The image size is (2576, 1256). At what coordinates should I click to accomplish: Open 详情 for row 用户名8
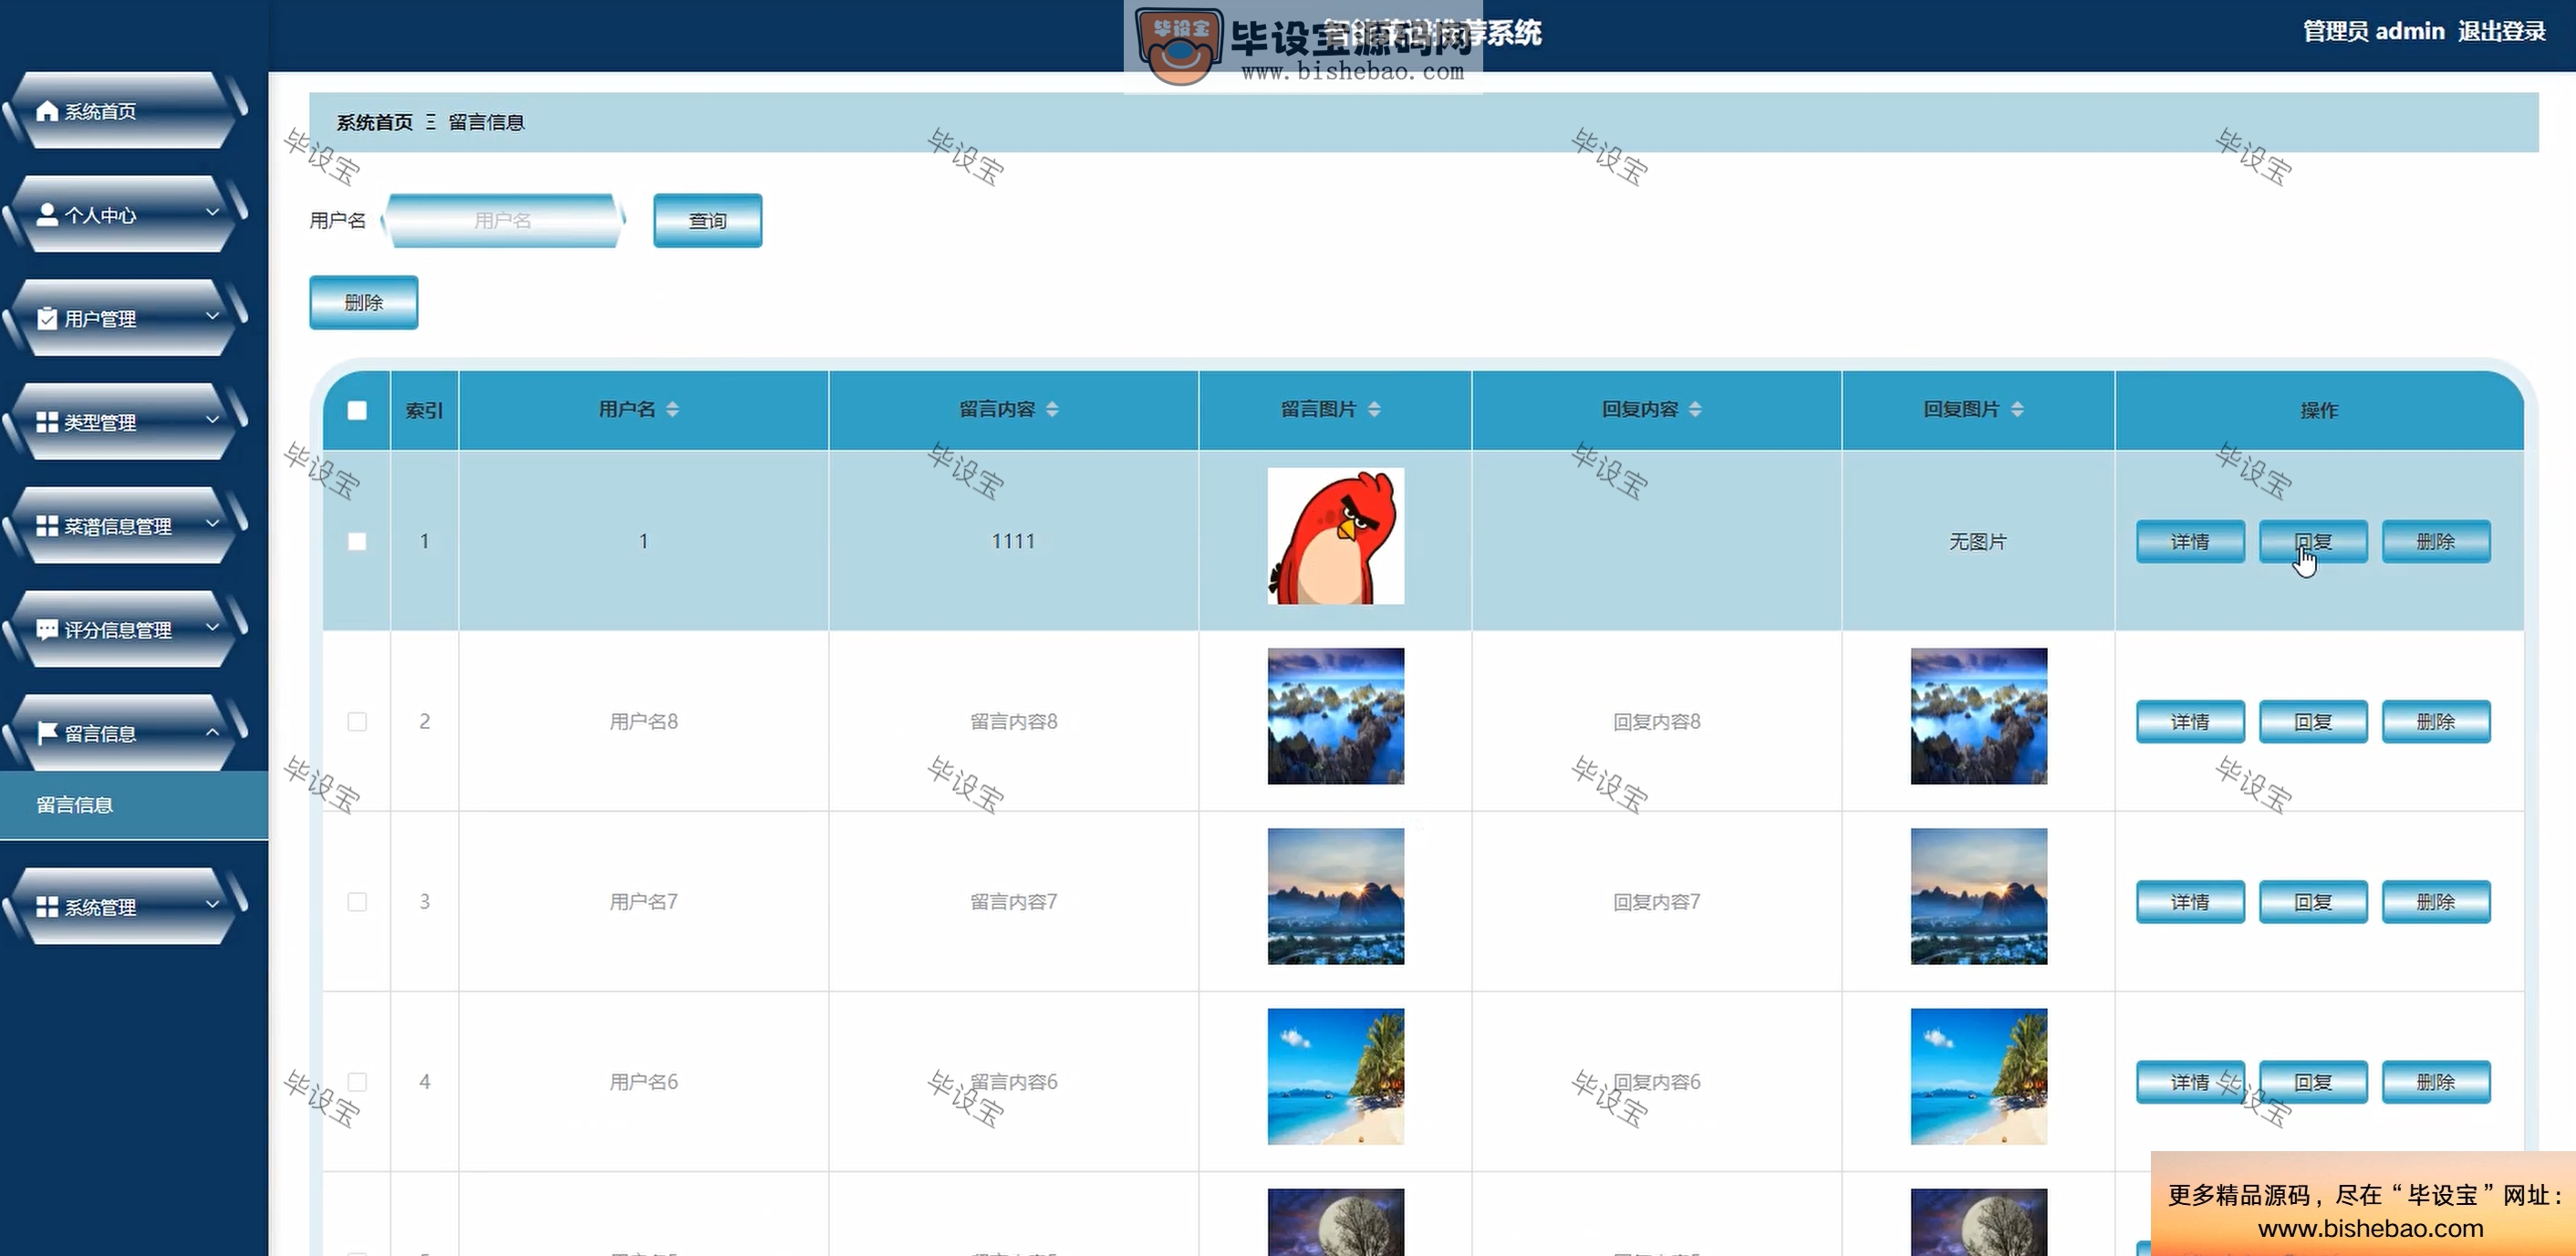[x=2190, y=721]
